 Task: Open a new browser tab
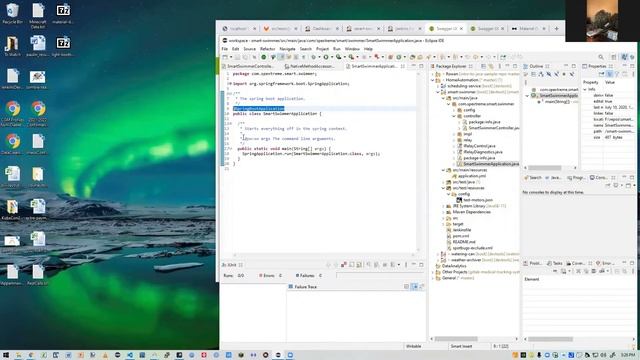pyautogui.click(x=556, y=29)
